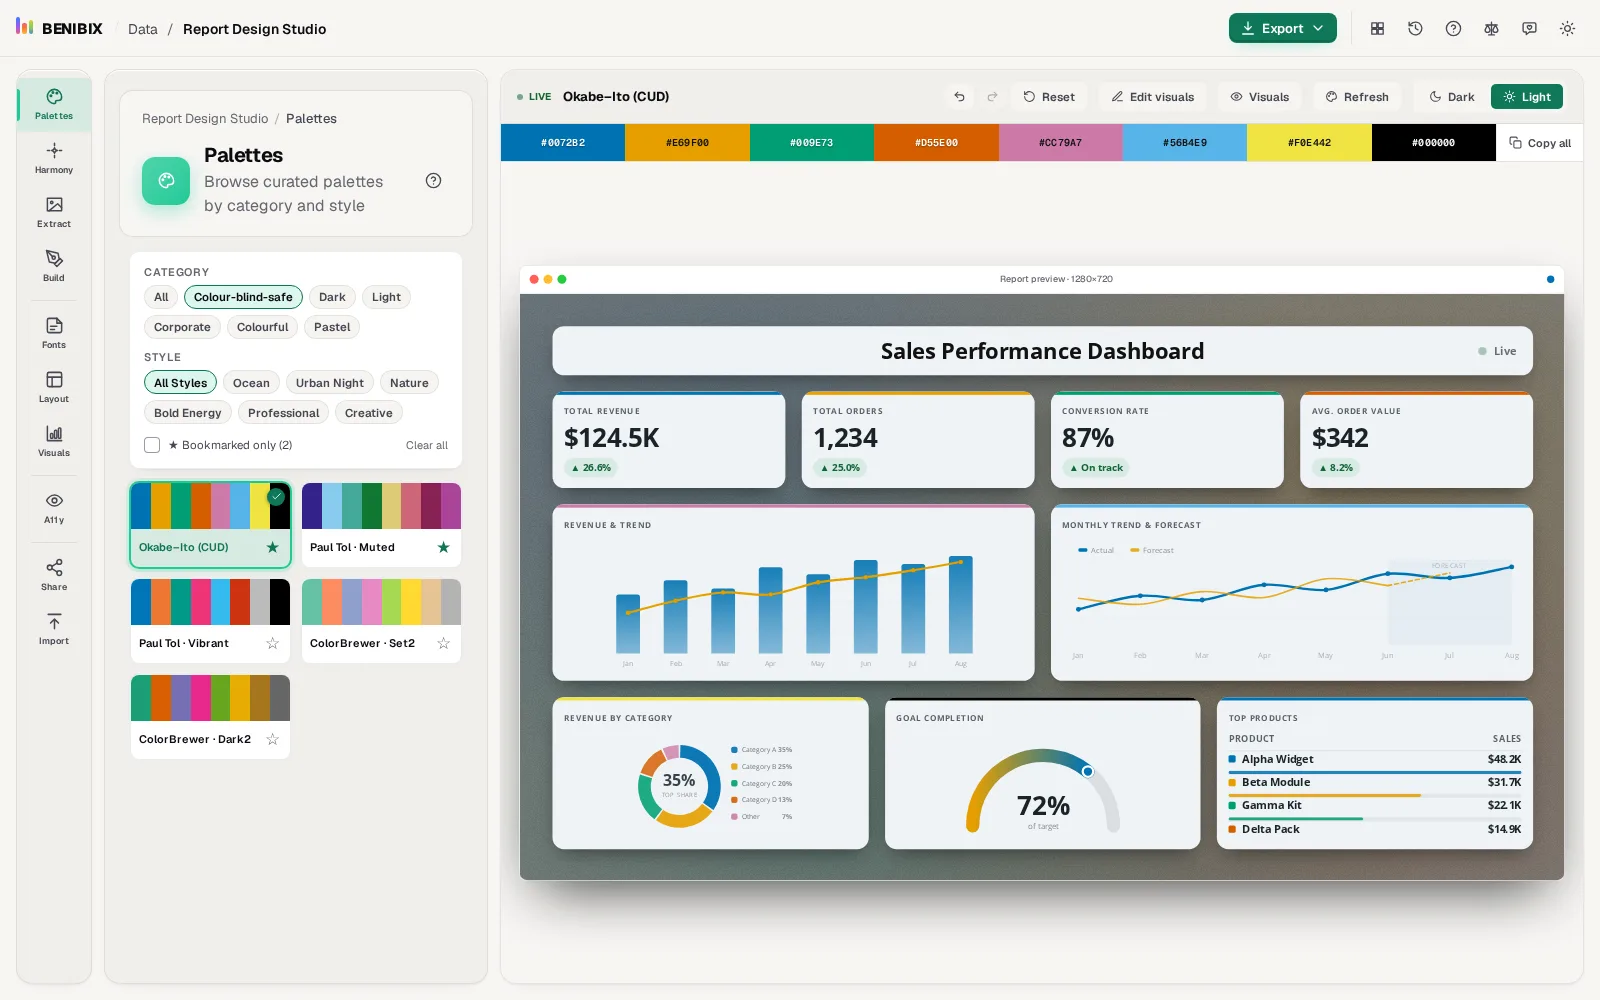
Task: Open the Import option in sidebar
Action: click(x=54, y=629)
